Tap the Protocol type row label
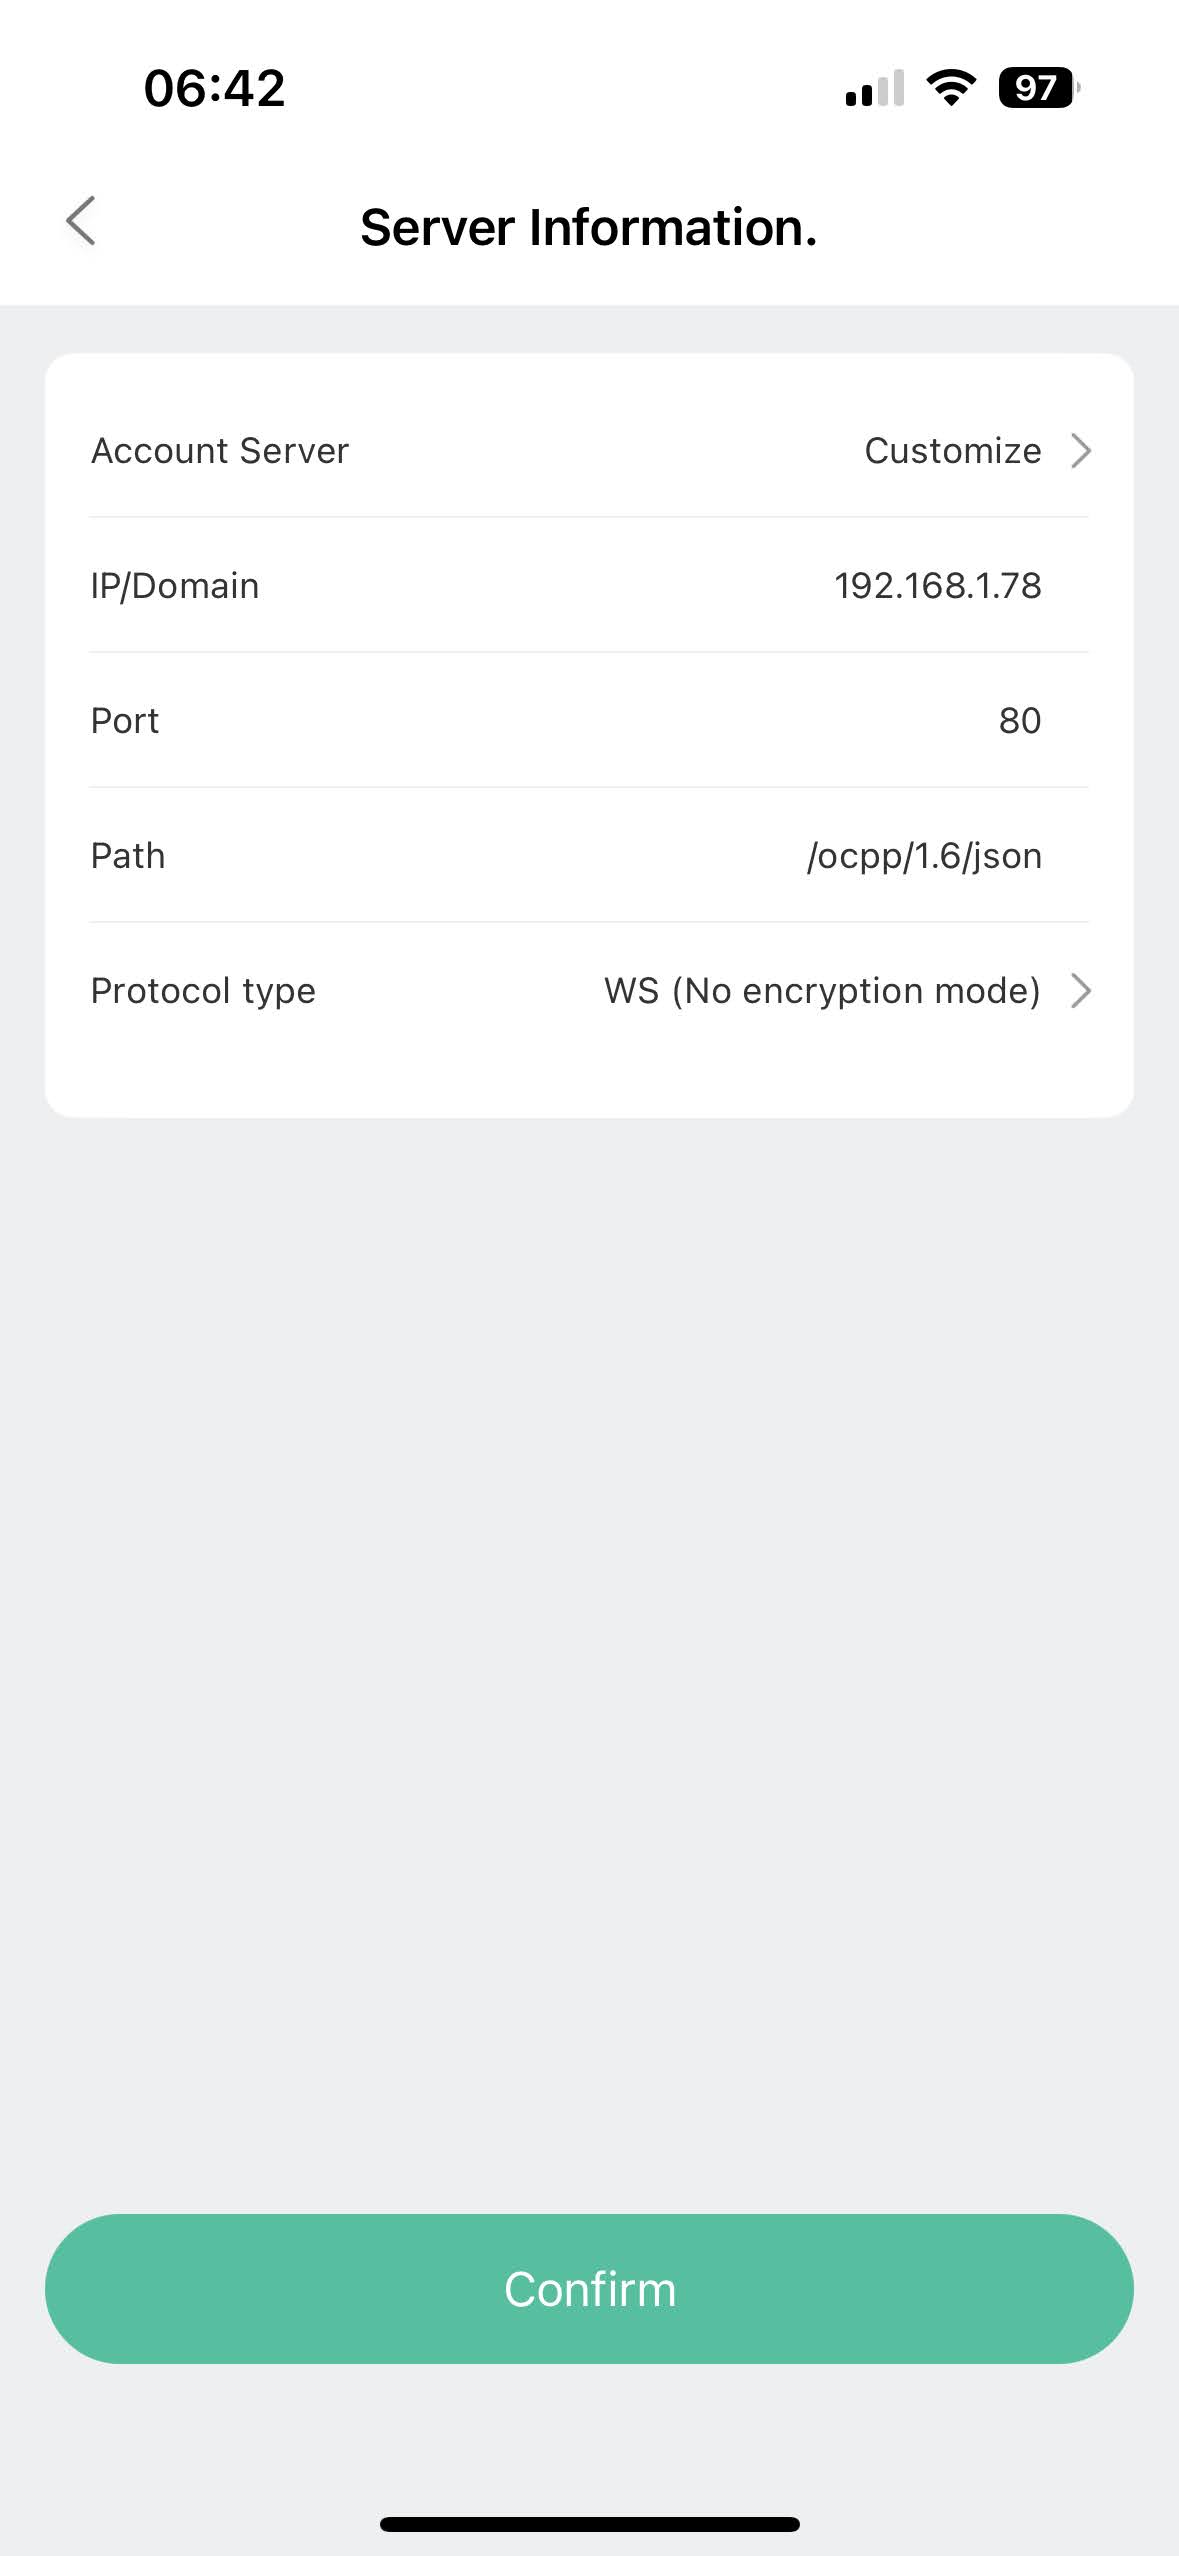 click(x=203, y=991)
